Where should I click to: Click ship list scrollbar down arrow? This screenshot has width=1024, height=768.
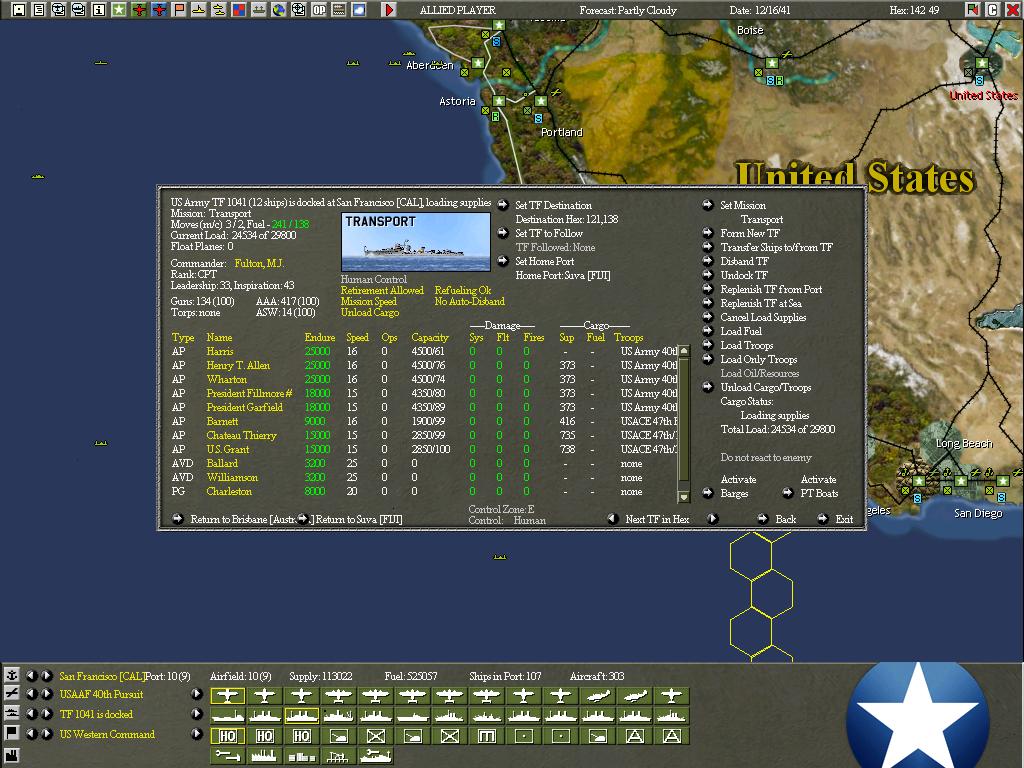[x=684, y=497]
